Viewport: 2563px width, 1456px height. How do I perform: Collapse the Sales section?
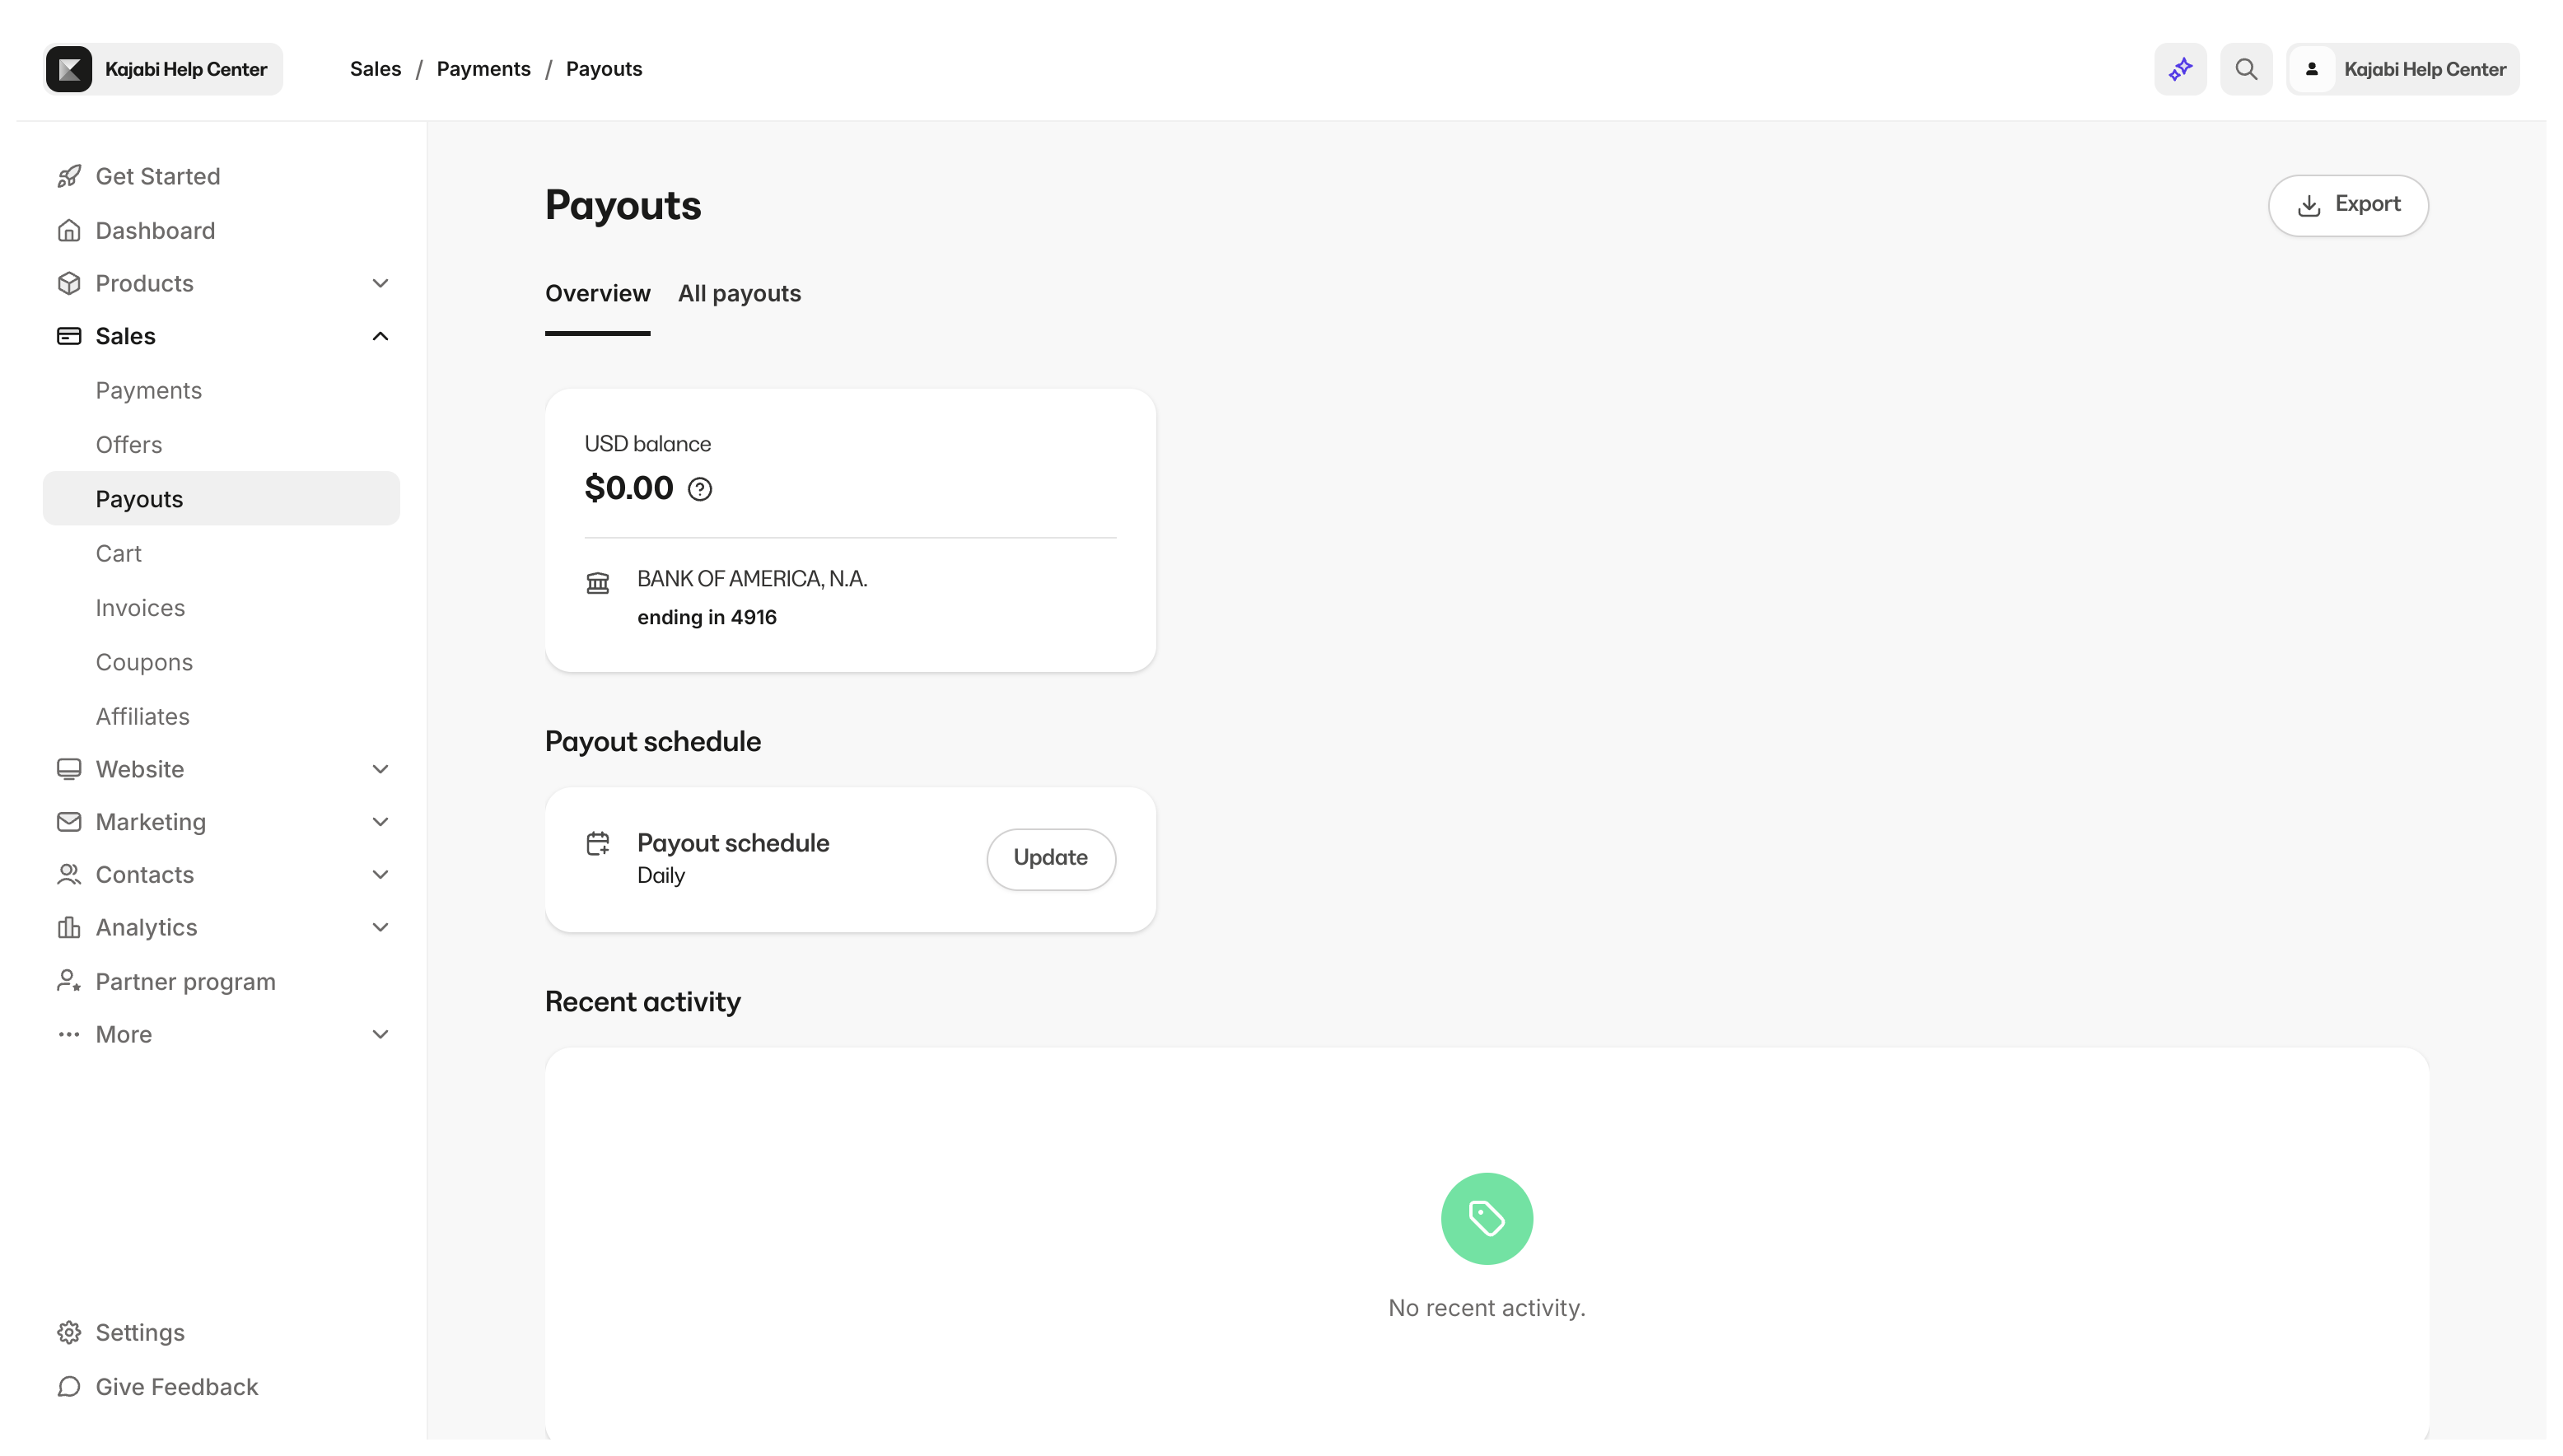(x=380, y=335)
